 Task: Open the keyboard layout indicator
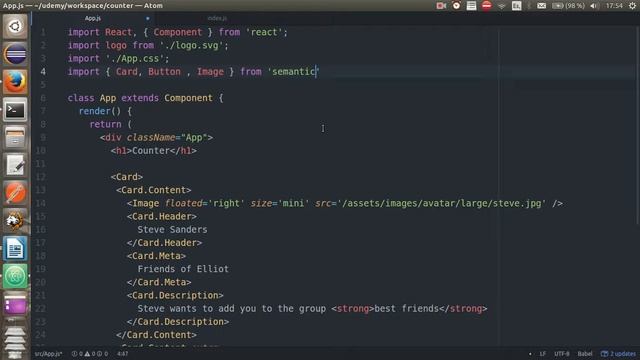[517, 6]
